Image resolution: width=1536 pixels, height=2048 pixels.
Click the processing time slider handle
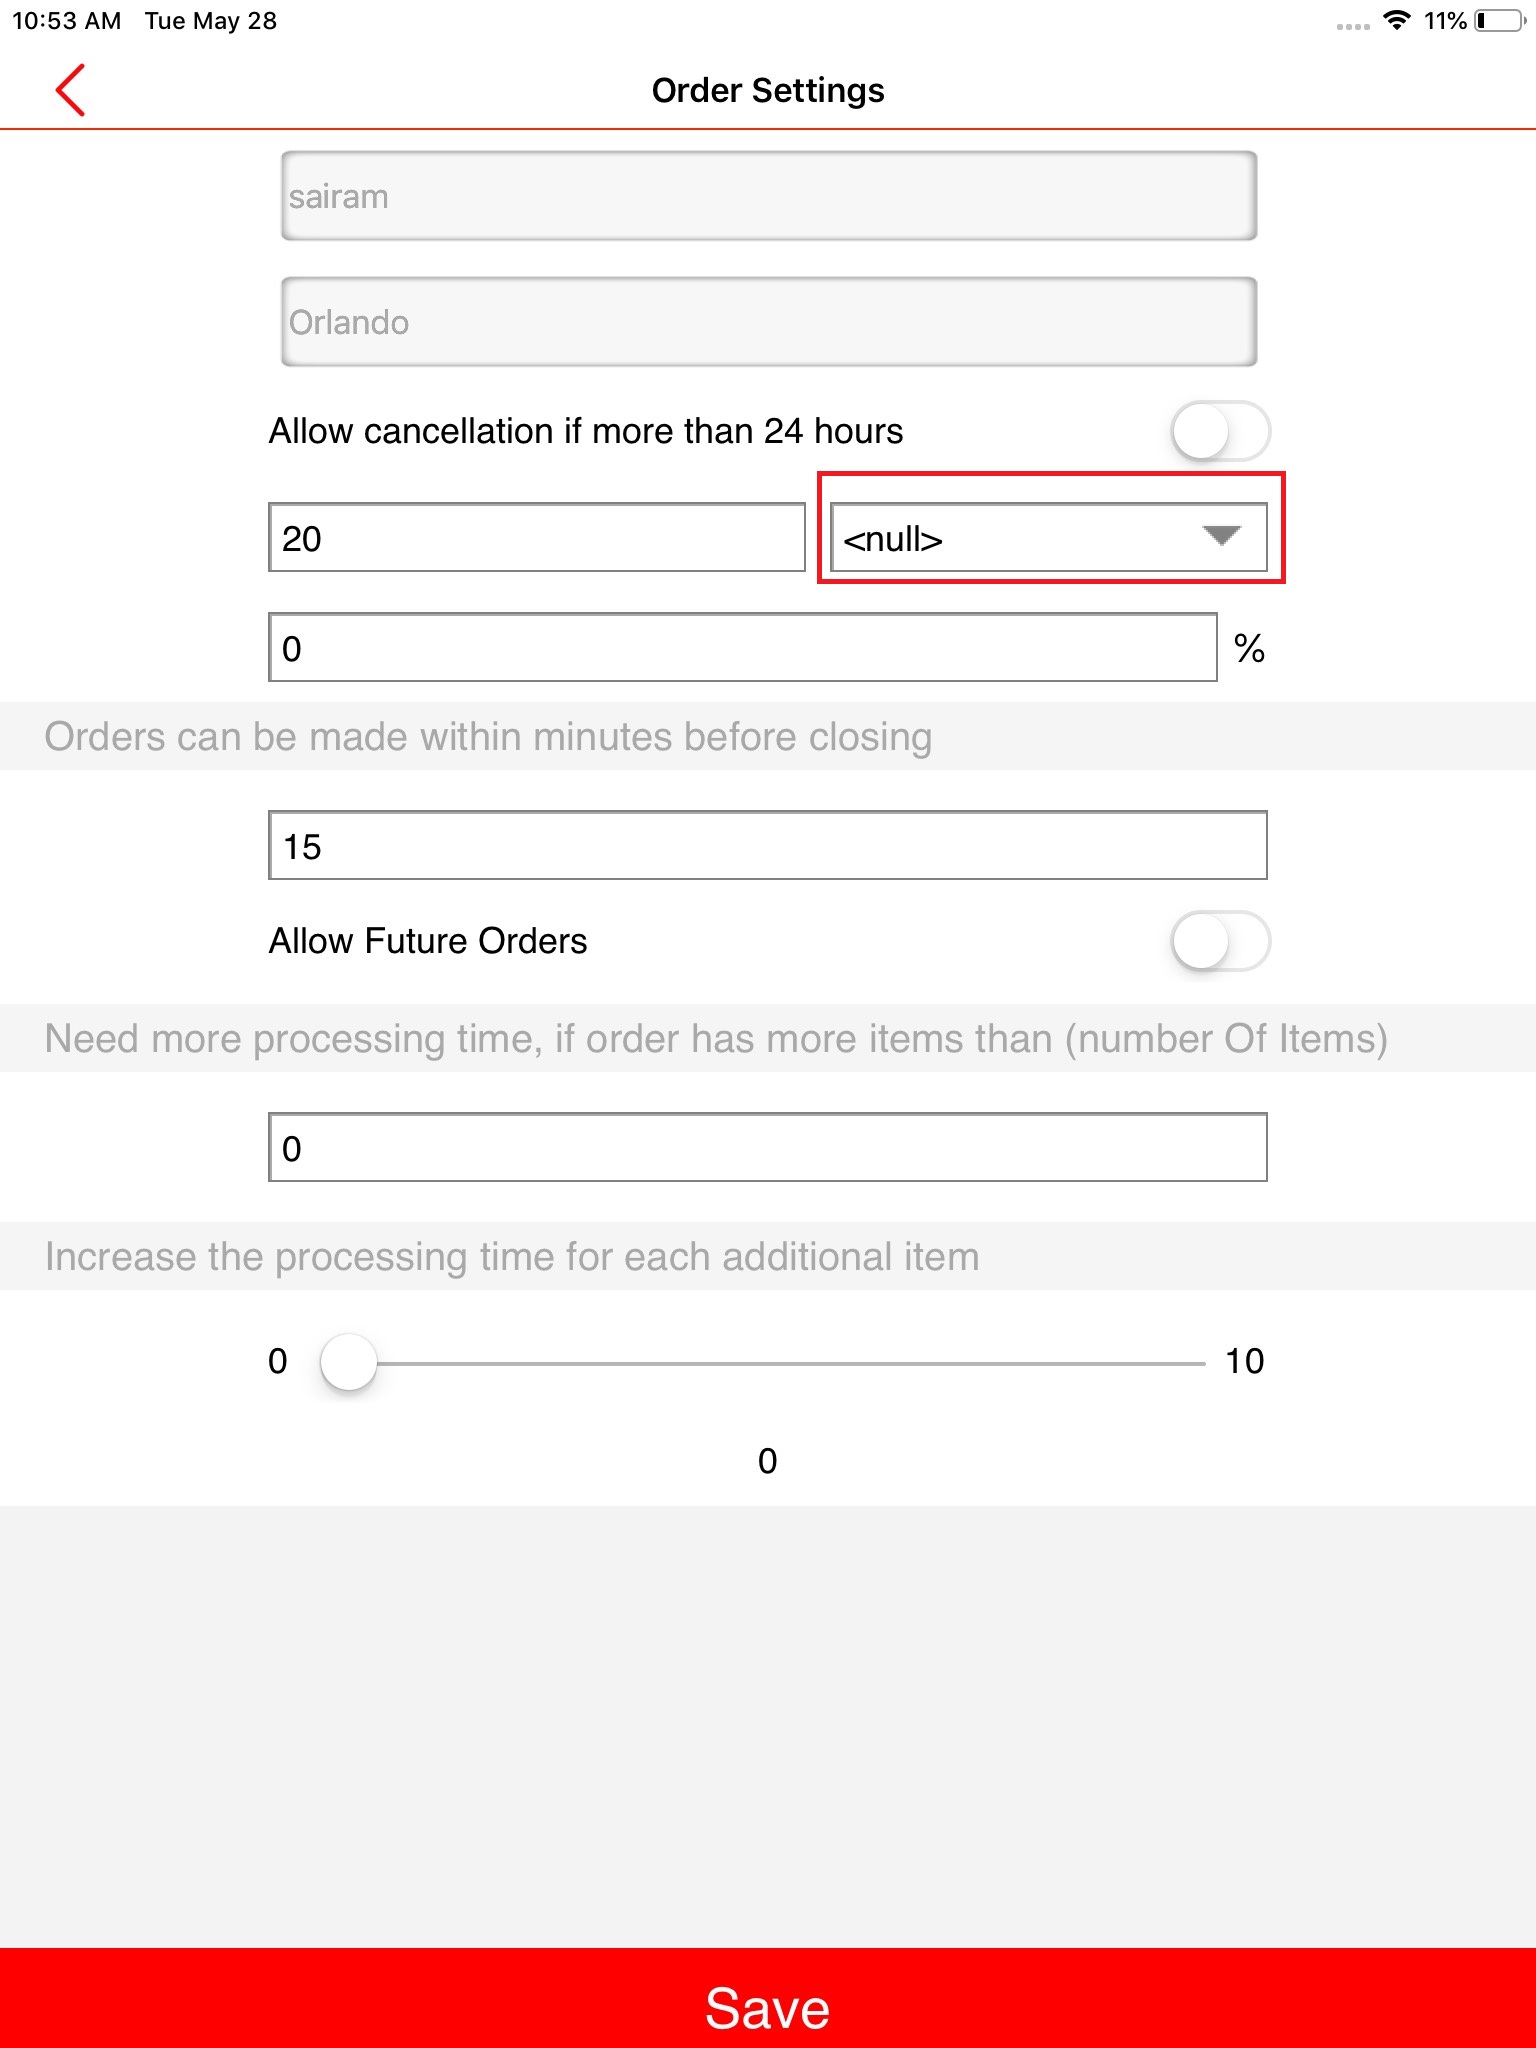pos(349,1362)
